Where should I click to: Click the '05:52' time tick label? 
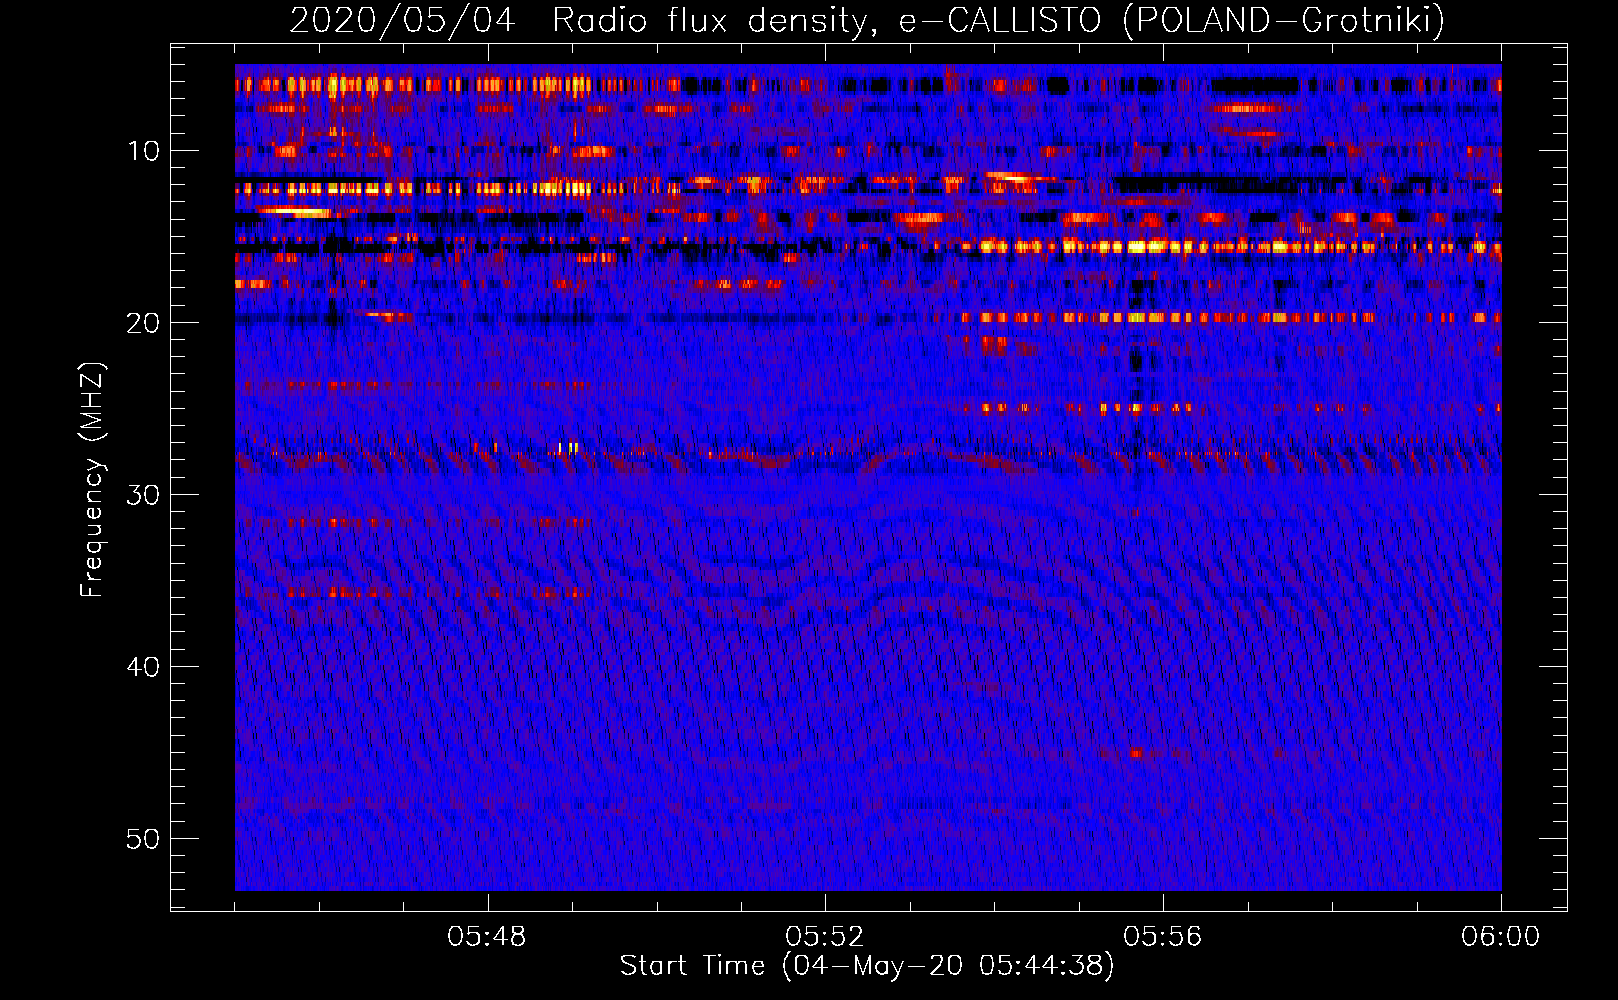coord(825,937)
